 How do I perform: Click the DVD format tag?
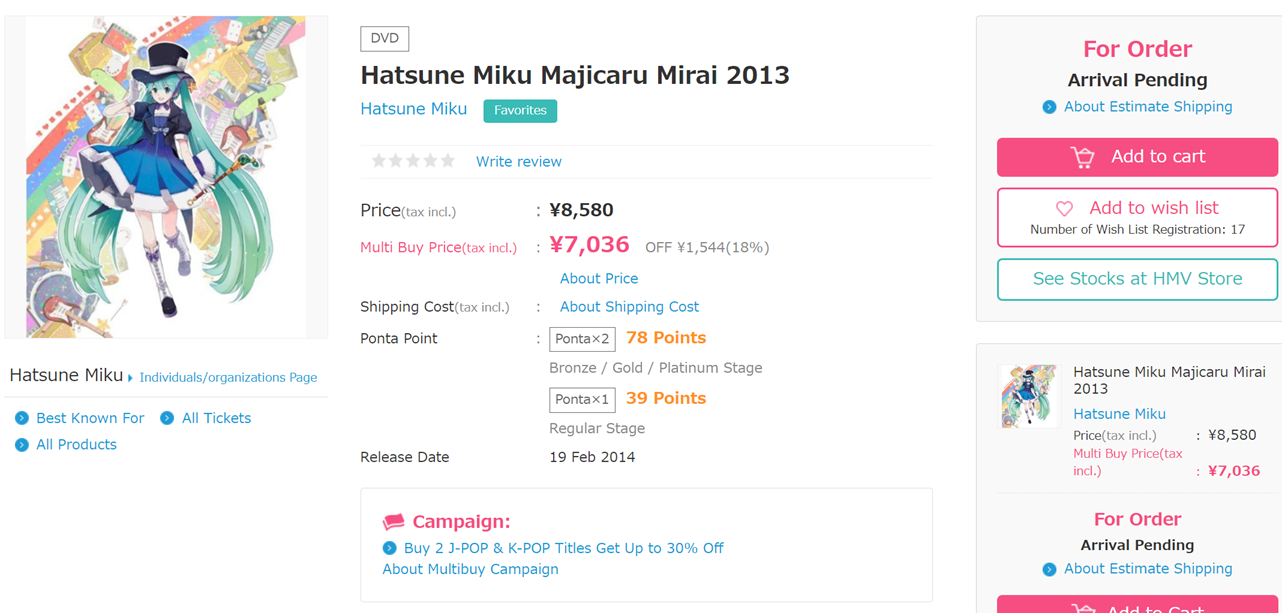coord(384,39)
